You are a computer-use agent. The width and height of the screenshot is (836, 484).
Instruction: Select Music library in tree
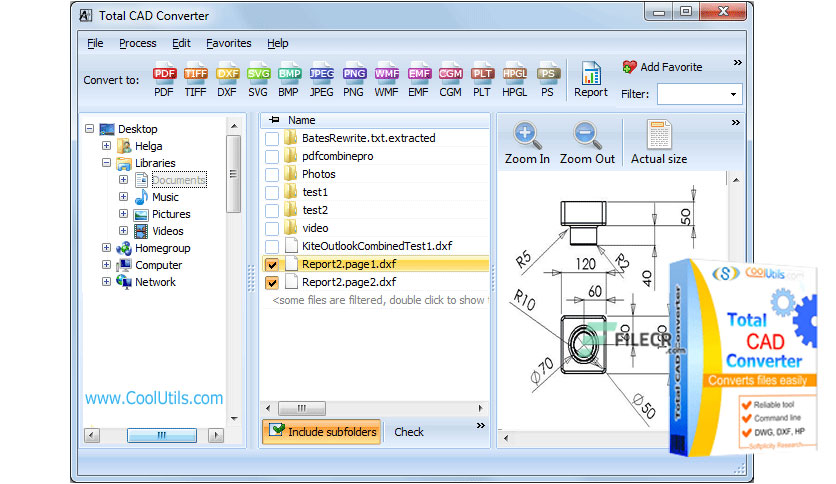pyautogui.click(x=165, y=197)
